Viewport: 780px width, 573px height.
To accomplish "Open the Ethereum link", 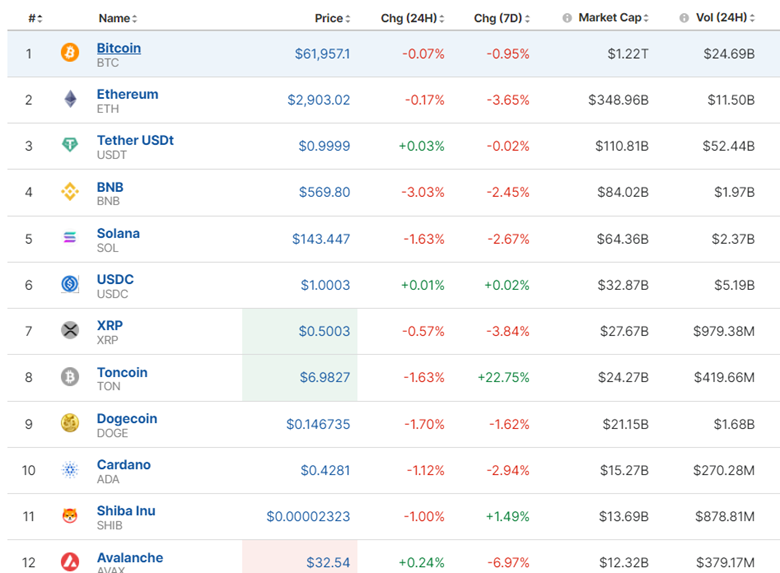I will click(127, 95).
